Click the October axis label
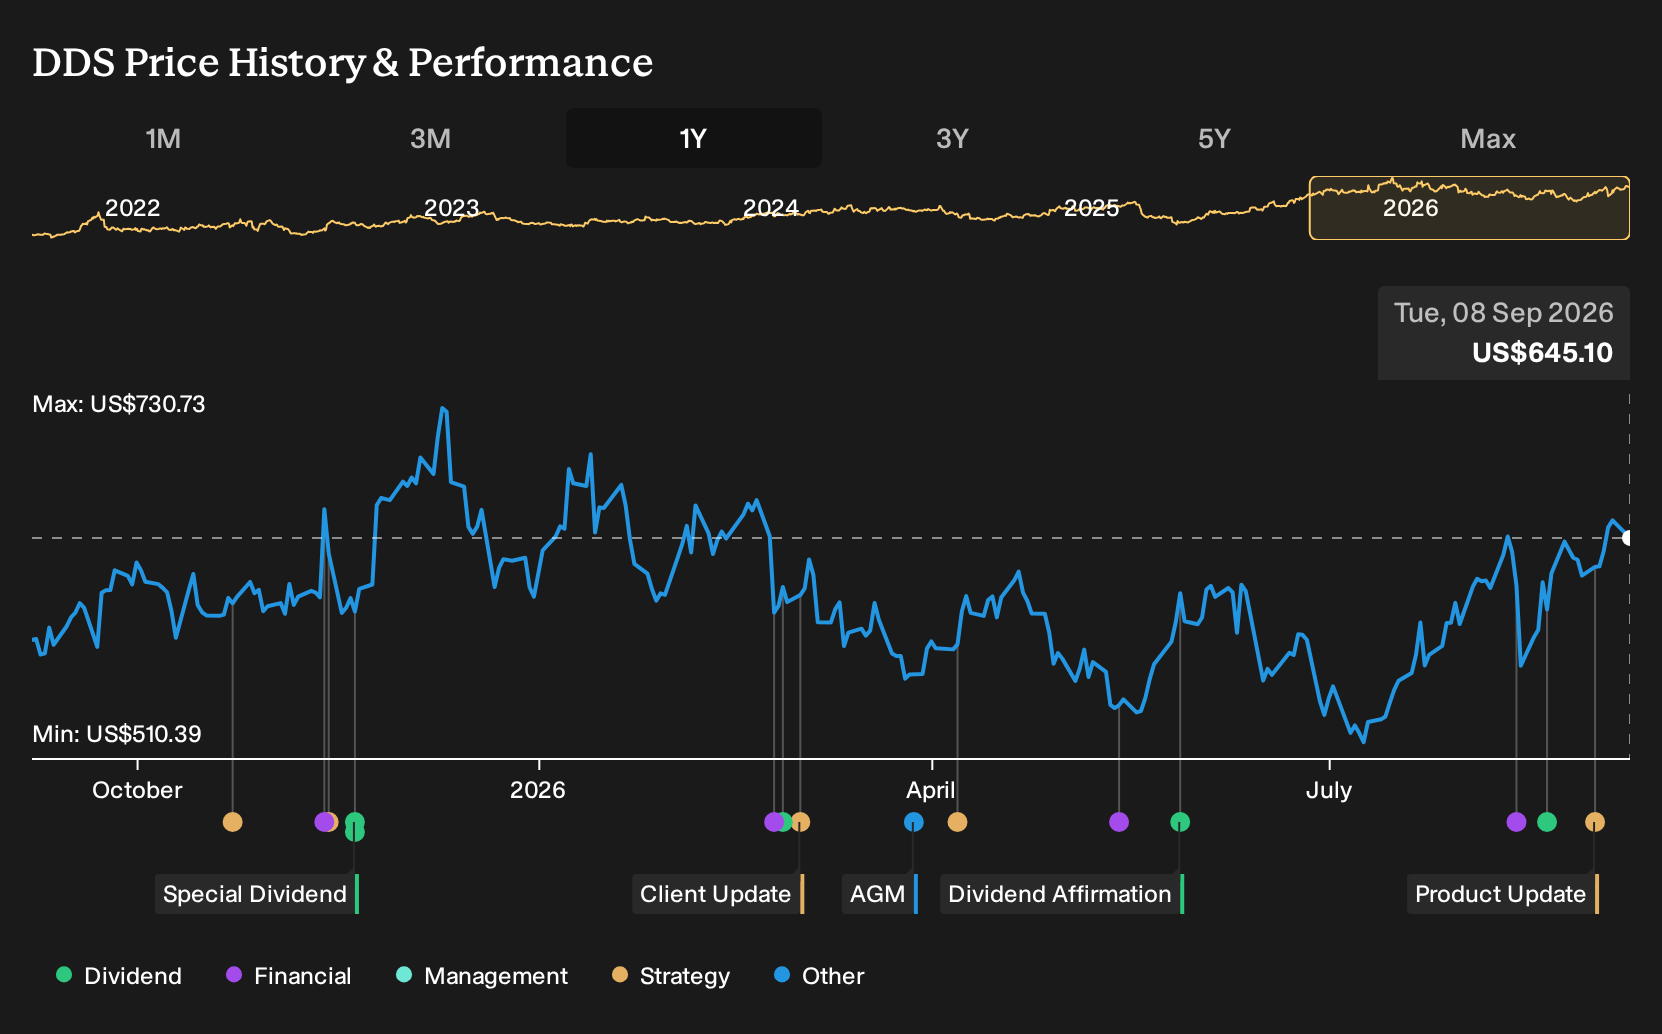The height and width of the screenshot is (1034, 1662). point(137,790)
